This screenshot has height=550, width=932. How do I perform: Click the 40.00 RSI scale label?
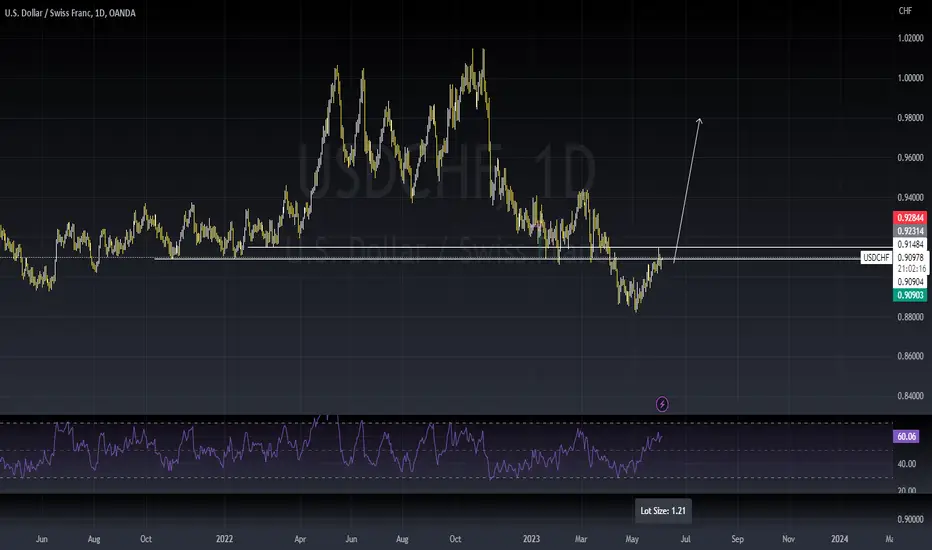point(906,464)
